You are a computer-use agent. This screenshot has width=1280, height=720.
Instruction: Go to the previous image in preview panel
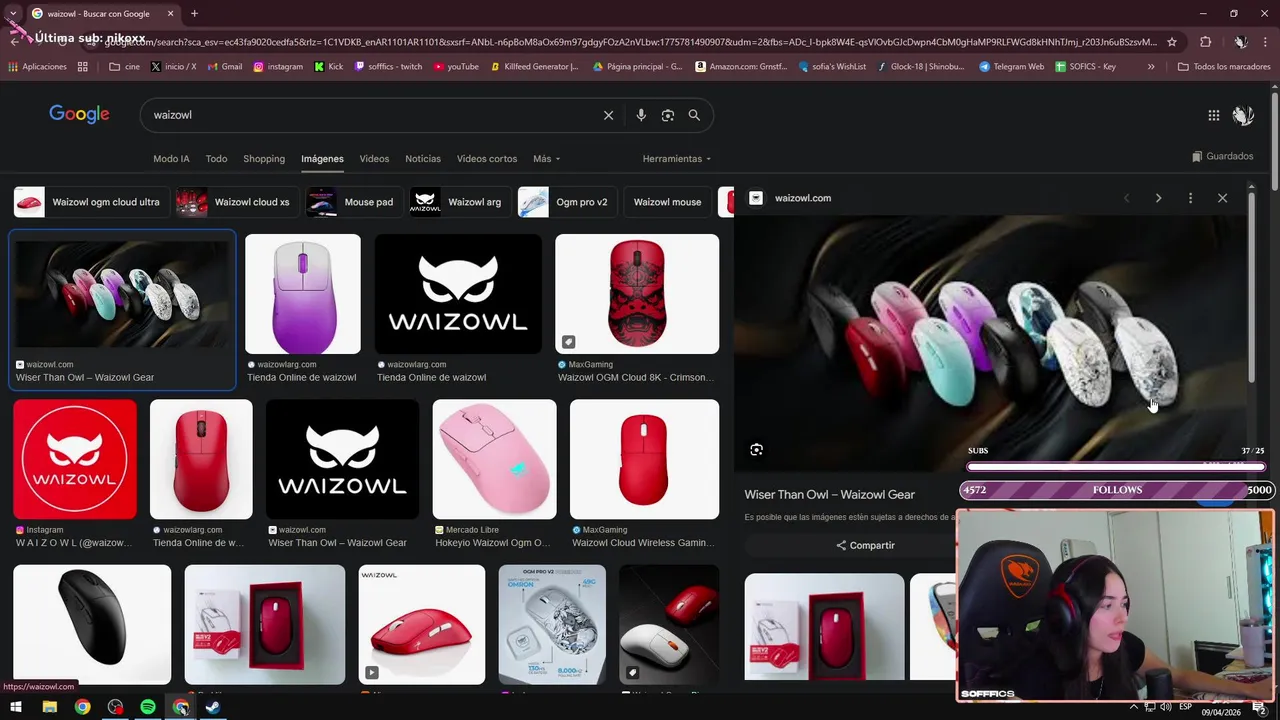1126,198
